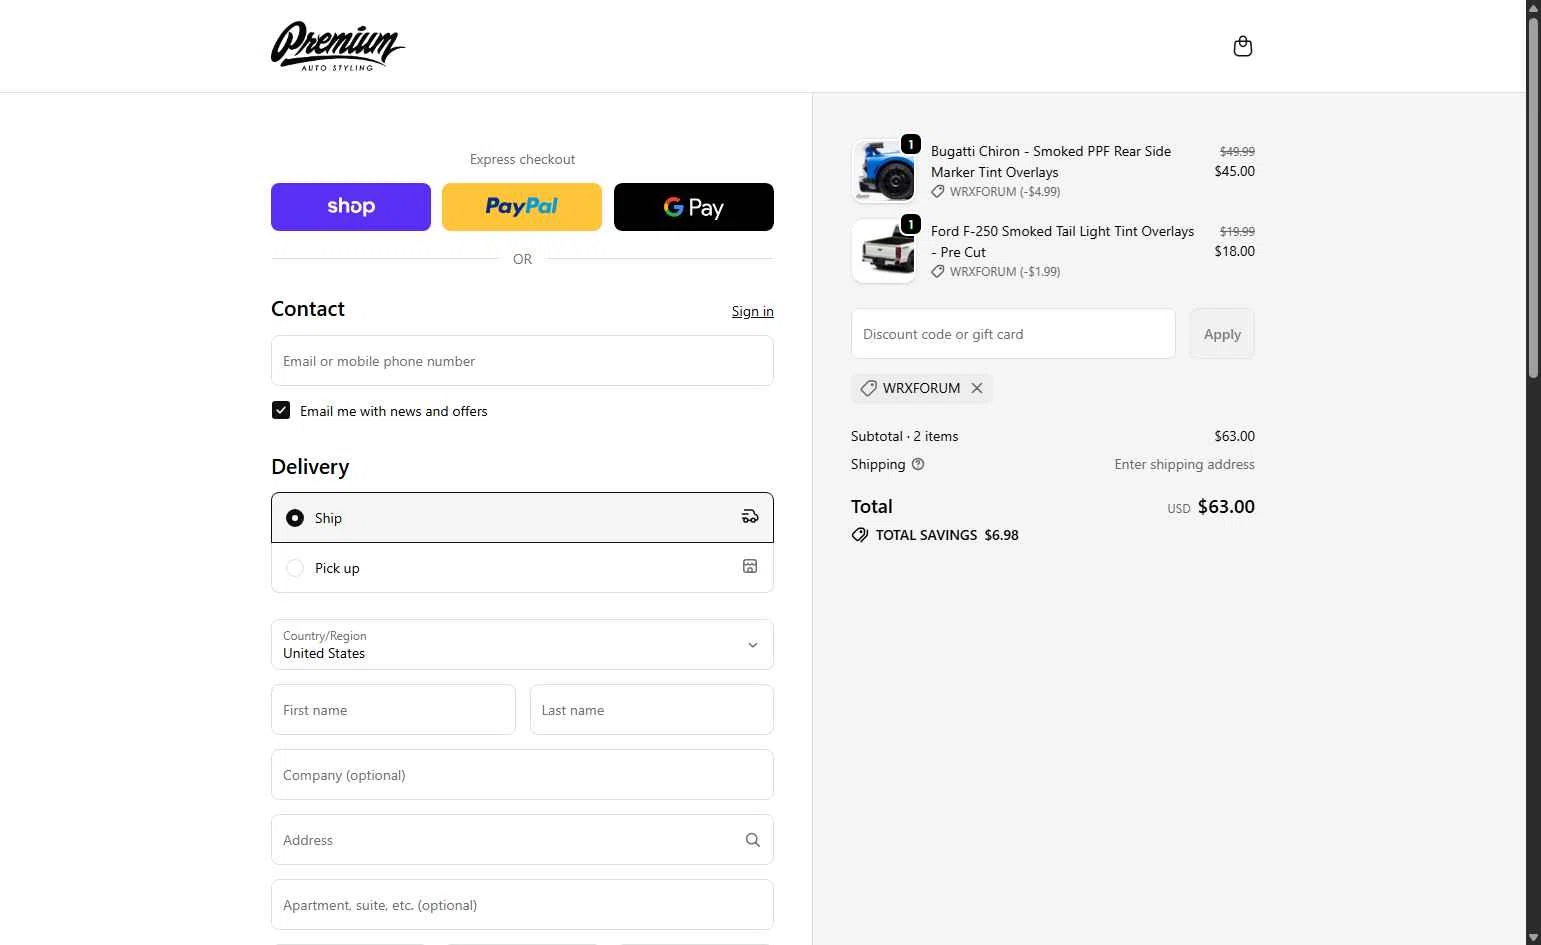Click the Enter shipping address text
This screenshot has width=1541, height=945.
[1185, 464]
